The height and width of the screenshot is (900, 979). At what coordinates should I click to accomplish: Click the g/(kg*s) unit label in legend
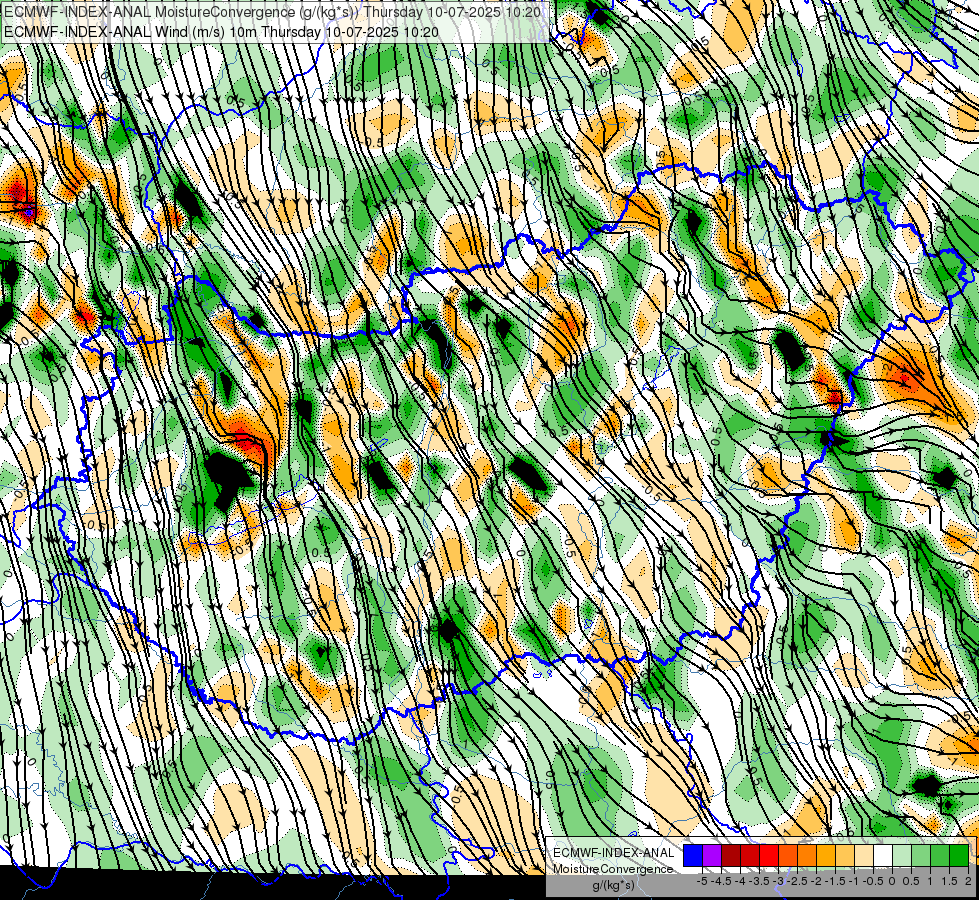click(613, 886)
